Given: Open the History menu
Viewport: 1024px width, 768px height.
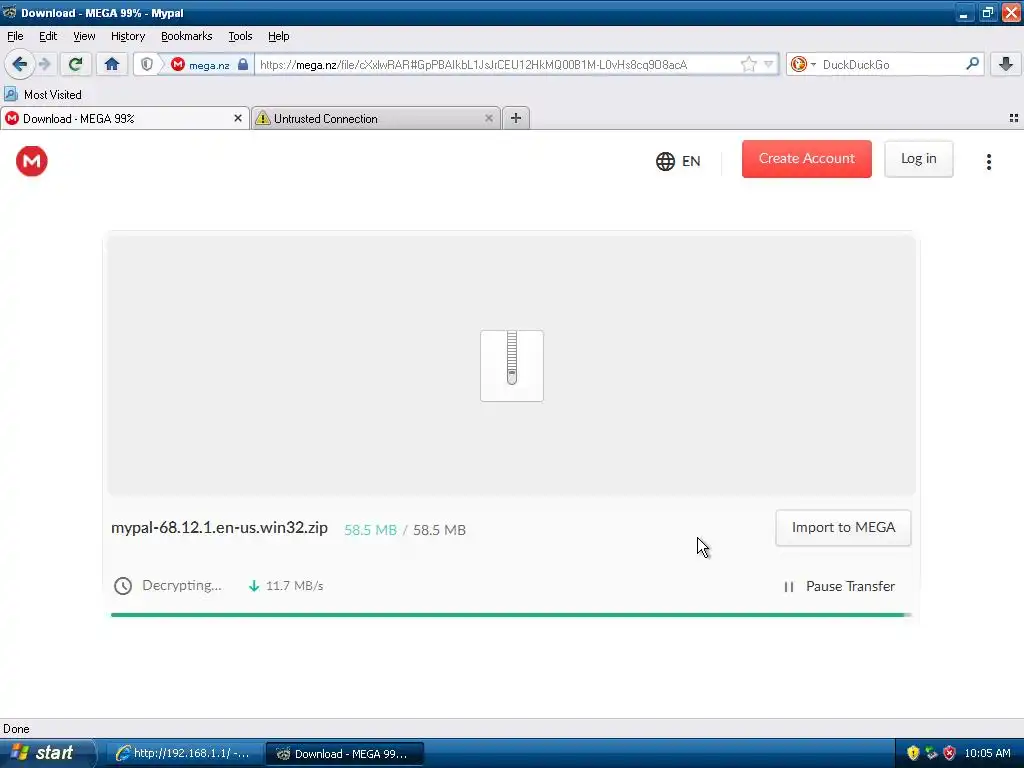Looking at the screenshot, I should (127, 37).
